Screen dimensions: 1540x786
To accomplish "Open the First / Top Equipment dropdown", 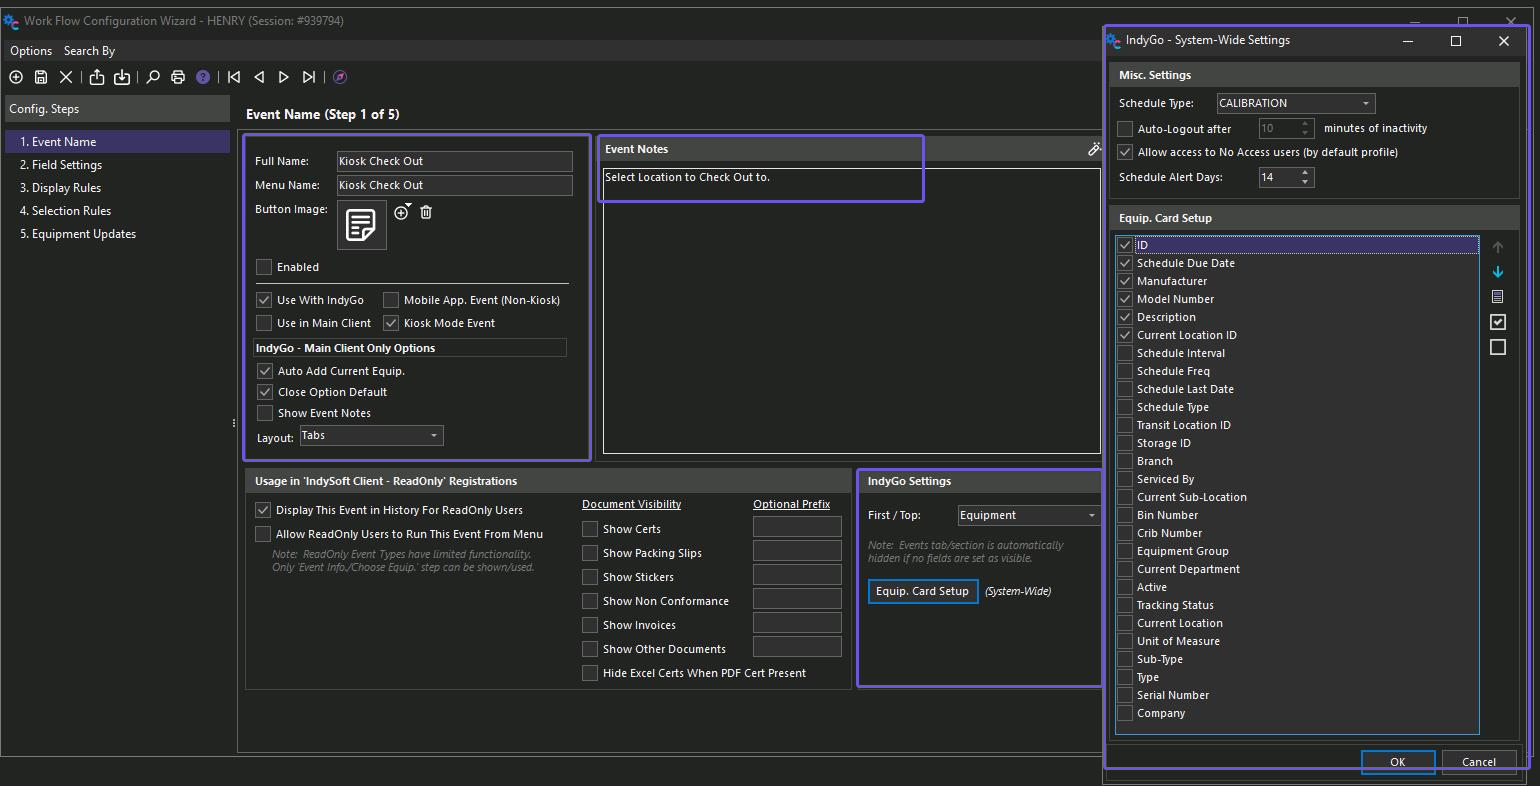I will 1027,515.
